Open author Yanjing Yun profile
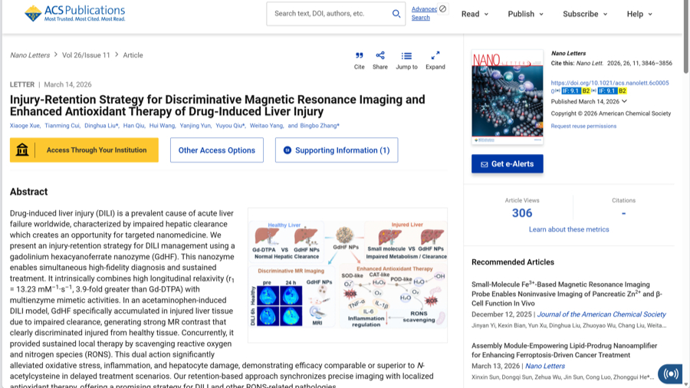Viewport: 690px width, 388px height. coord(195,125)
